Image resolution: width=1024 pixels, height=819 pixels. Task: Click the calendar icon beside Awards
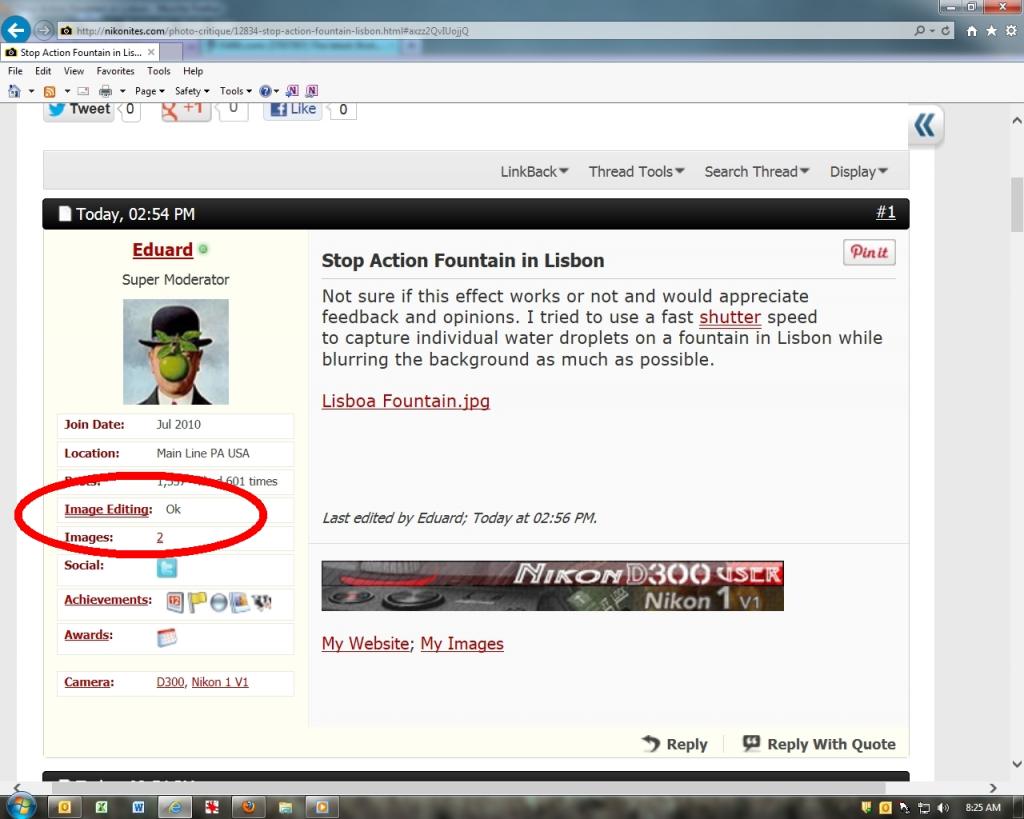pyautogui.click(x=167, y=637)
